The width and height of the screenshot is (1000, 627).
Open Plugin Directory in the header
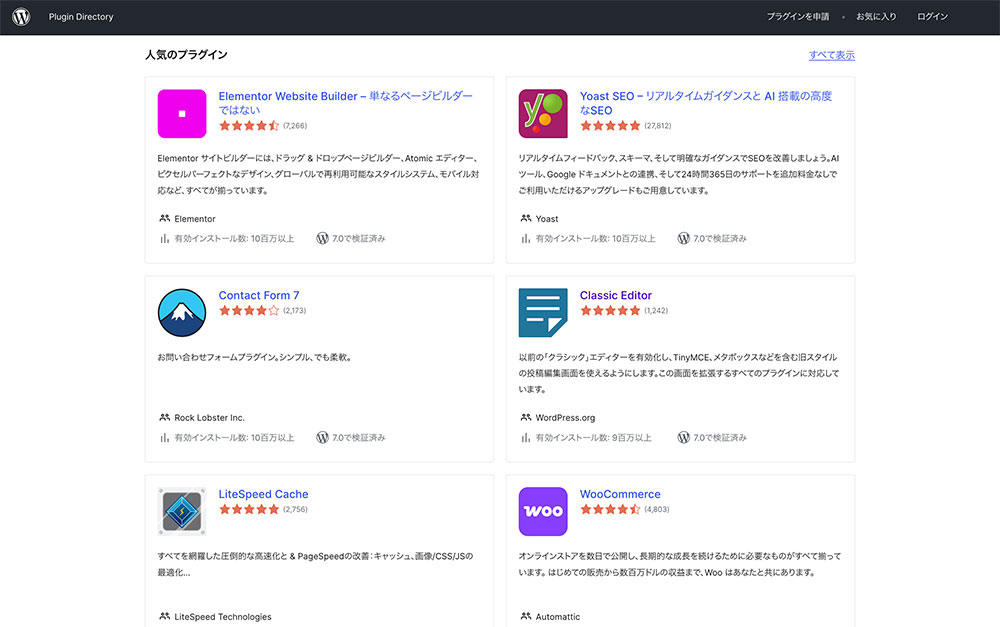click(81, 17)
